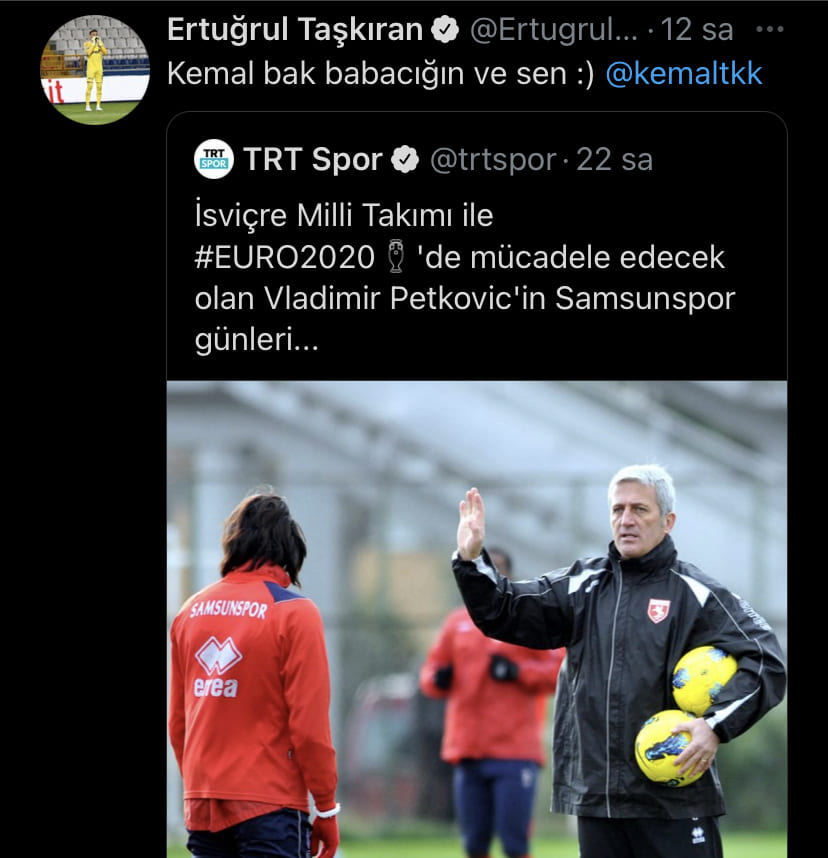Click the #EURO2020 hashtag
This screenshot has width=828, height=858.
click(284, 257)
